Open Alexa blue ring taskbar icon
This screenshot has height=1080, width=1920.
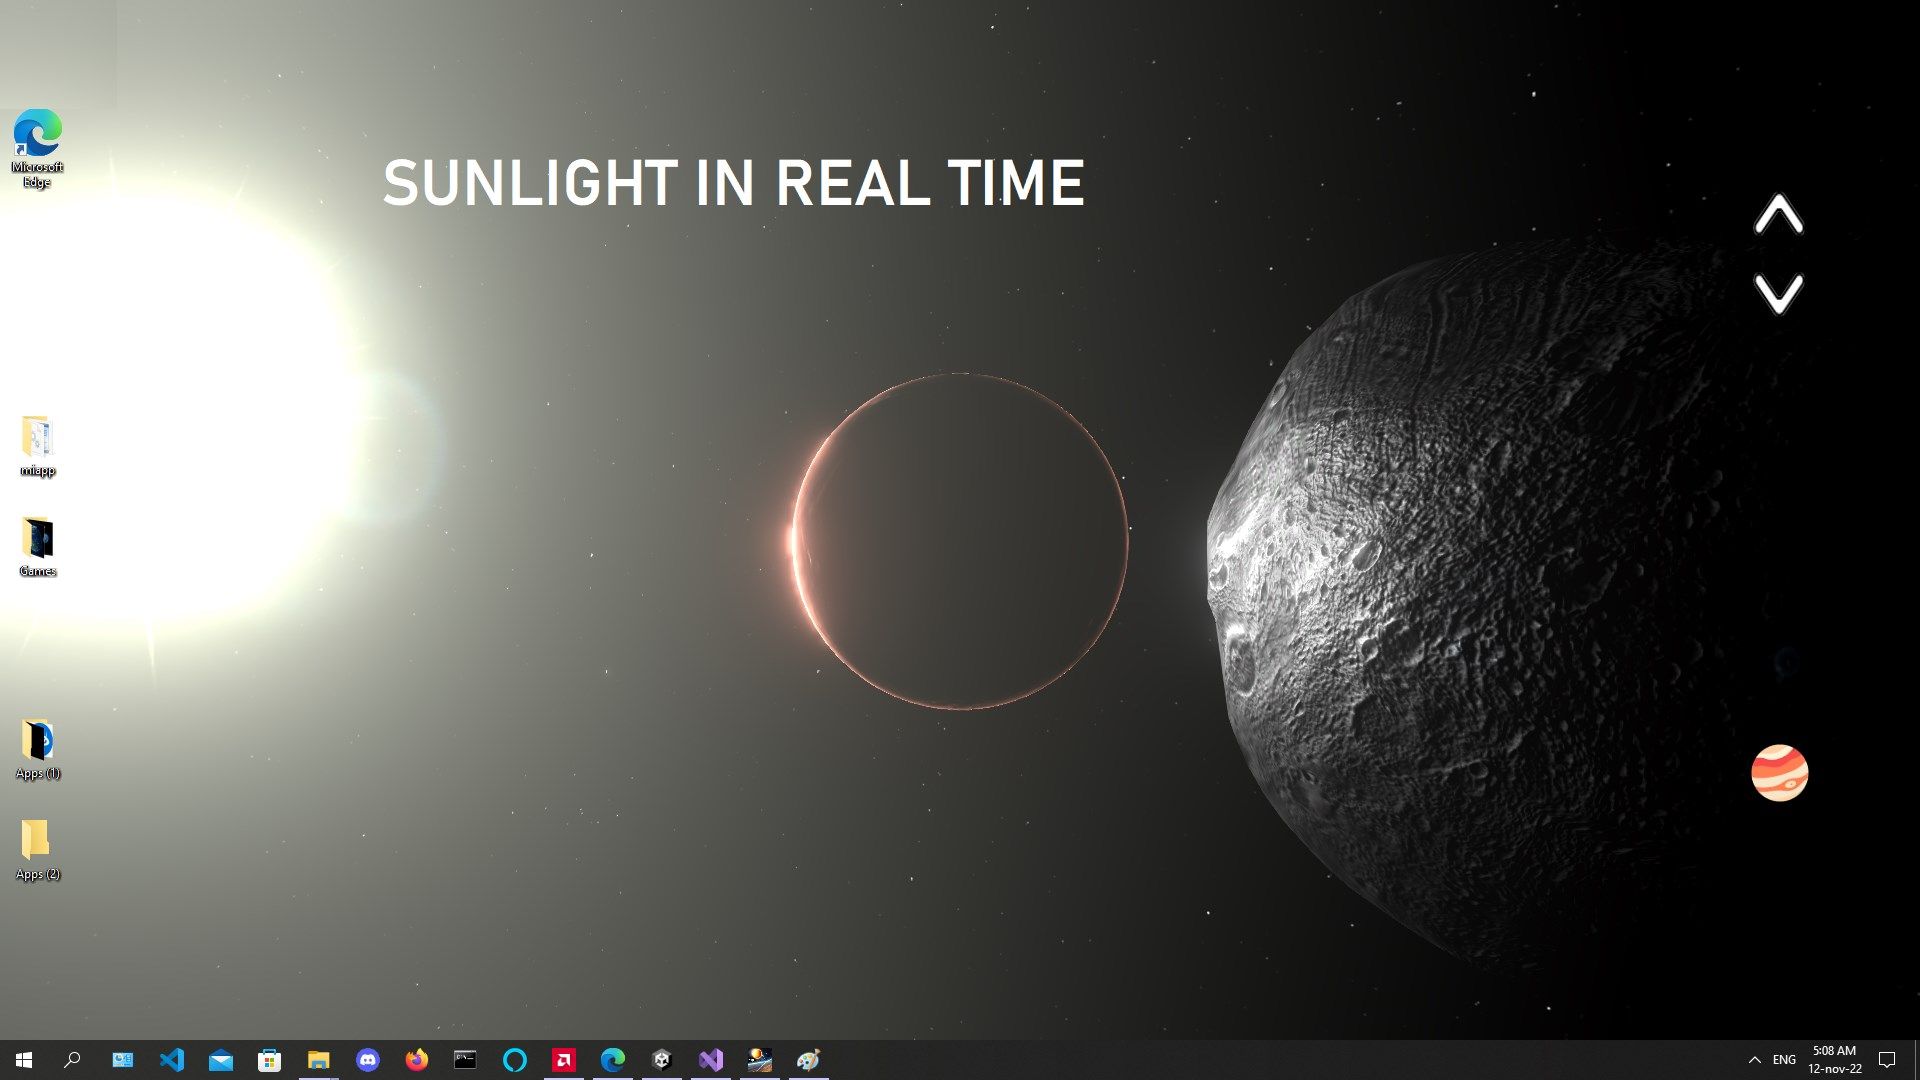pyautogui.click(x=514, y=1060)
